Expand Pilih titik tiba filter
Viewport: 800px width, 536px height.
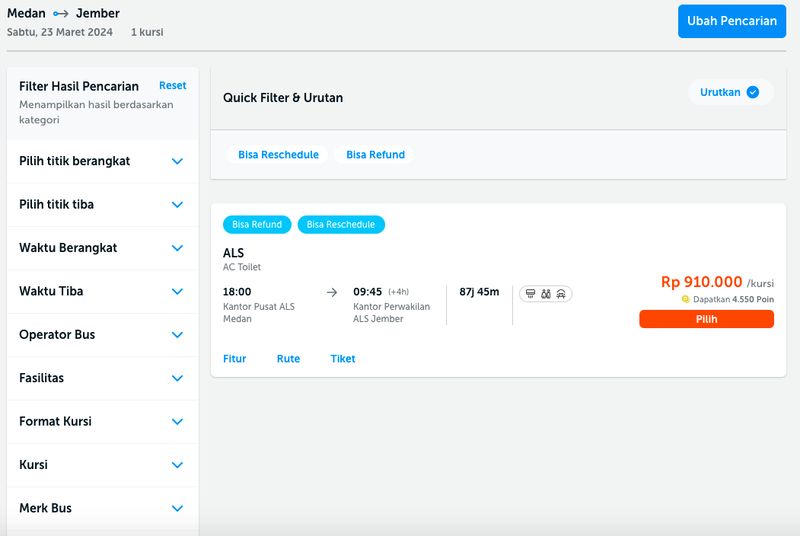(x=103, y=205)
